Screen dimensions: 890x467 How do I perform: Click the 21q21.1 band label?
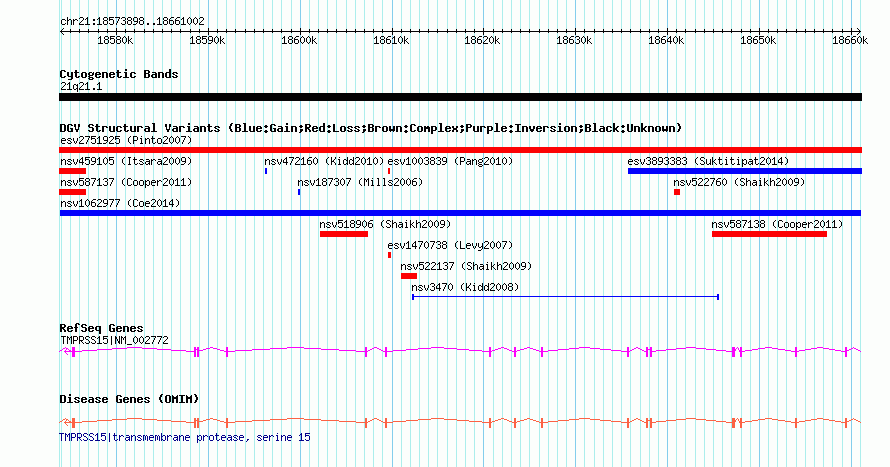[x=81, y=86]
